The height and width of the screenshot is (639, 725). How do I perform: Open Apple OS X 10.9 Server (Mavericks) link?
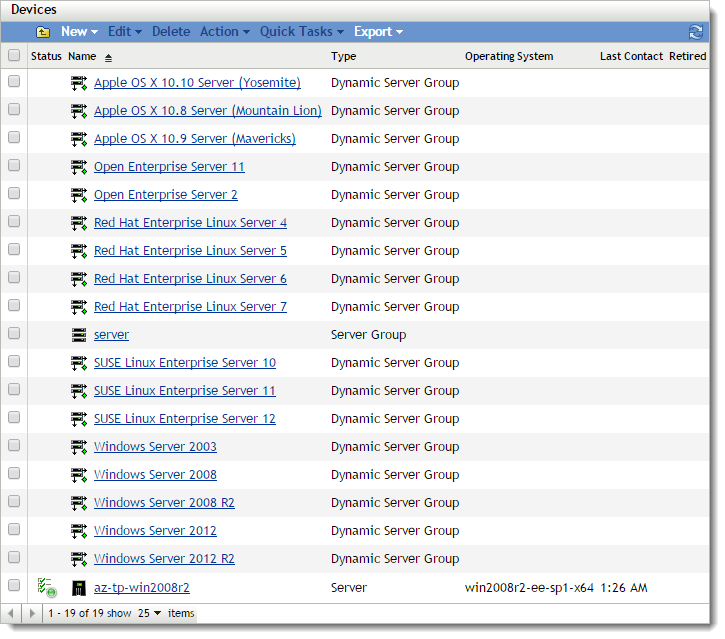195,139
